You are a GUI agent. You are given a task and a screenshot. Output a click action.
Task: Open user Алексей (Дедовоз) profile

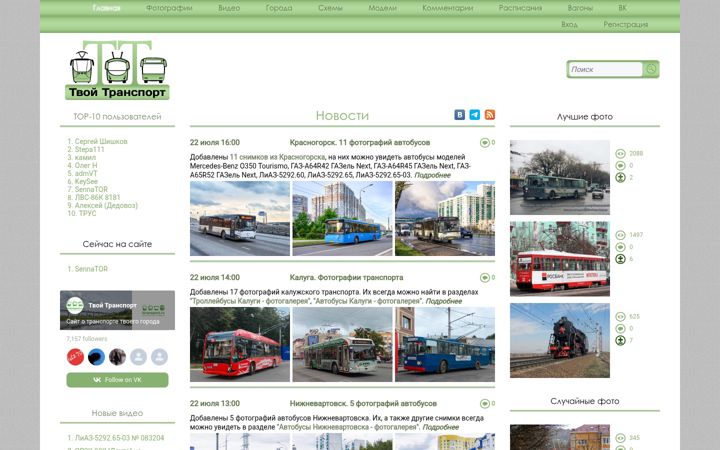tap(106, 205)
